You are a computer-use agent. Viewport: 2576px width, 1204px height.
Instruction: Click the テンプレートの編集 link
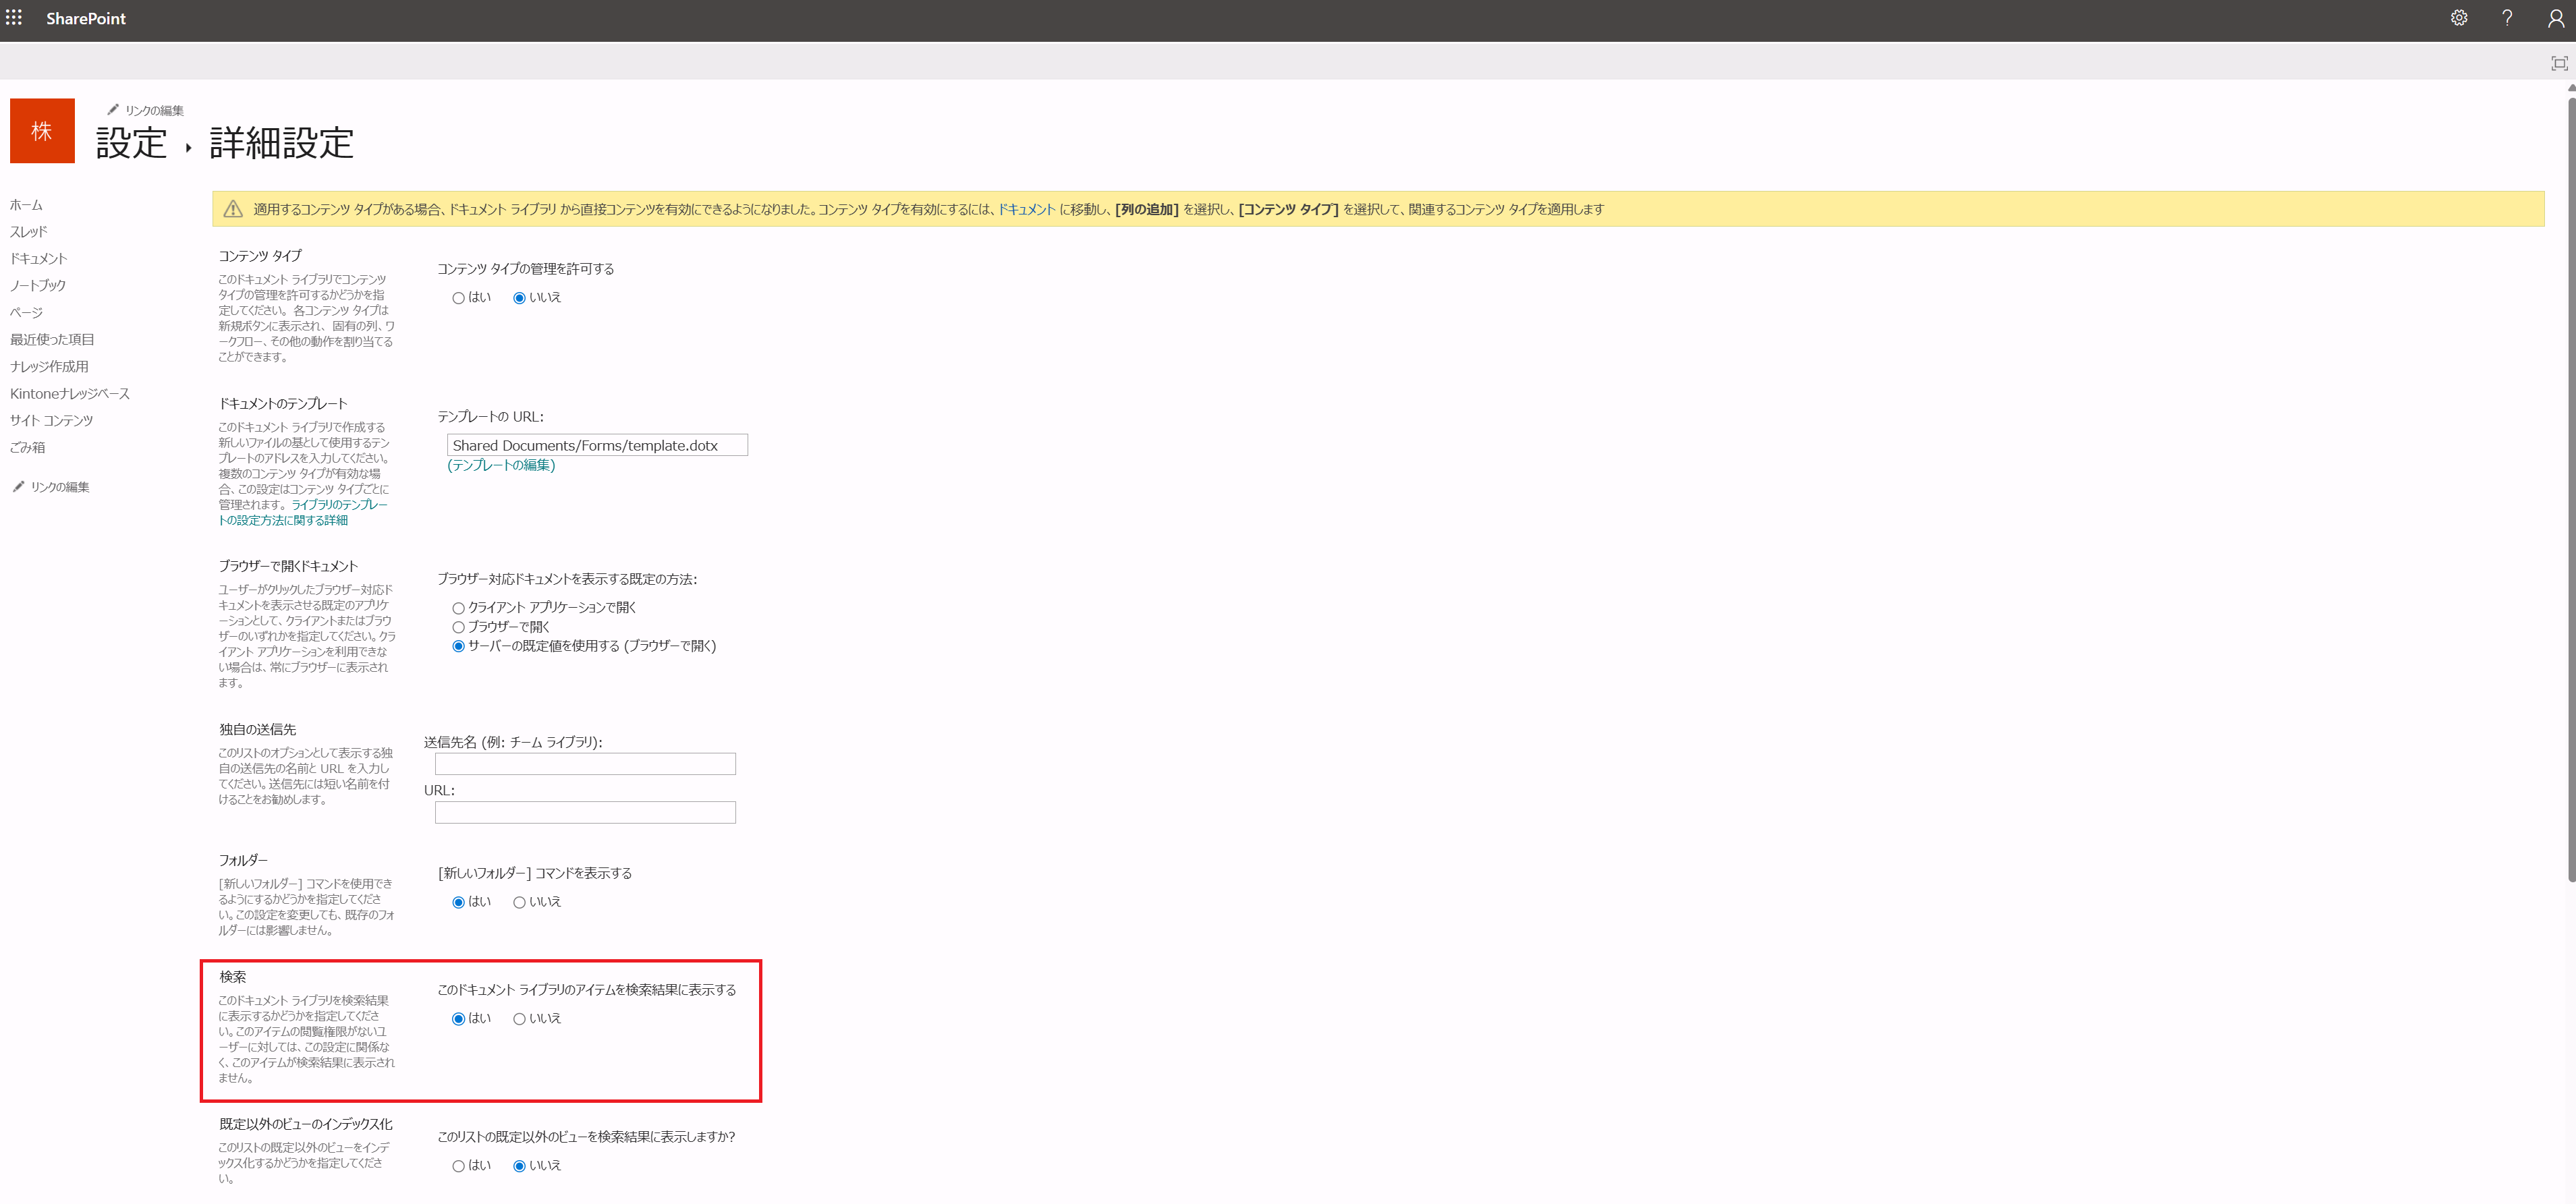pos(501,465)
